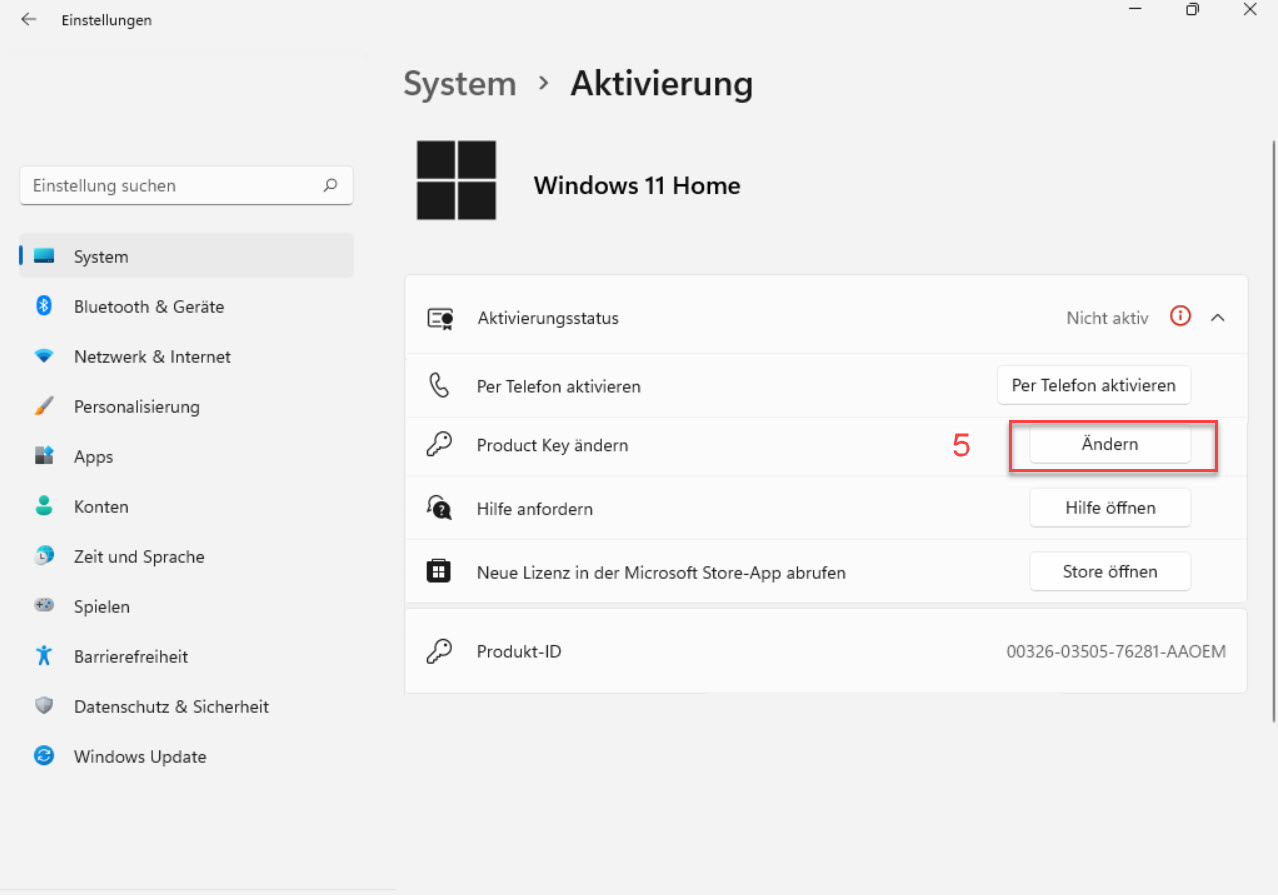Viewport: 1278px width, 895px height.
Task: Click the red info icon beside Nicht aktiv
Action: tap(1181, 317)
